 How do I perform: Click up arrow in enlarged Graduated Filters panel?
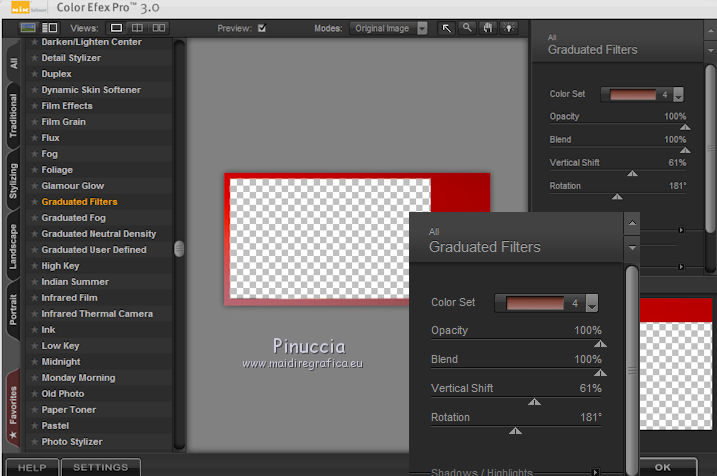632,223
